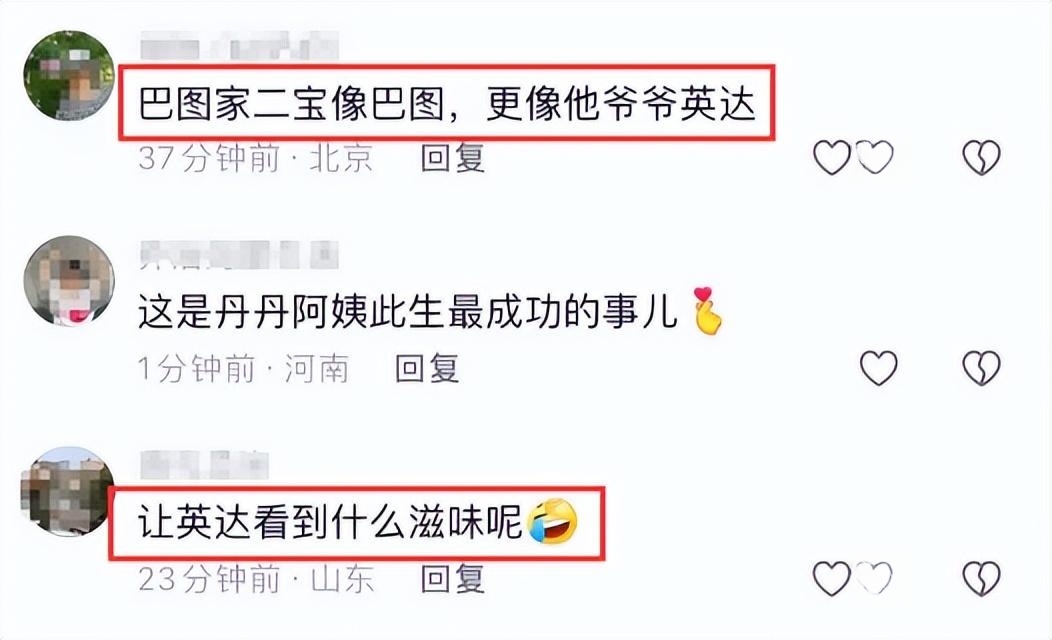Tap broken heart on the 河南 comment

click(982, 368)
